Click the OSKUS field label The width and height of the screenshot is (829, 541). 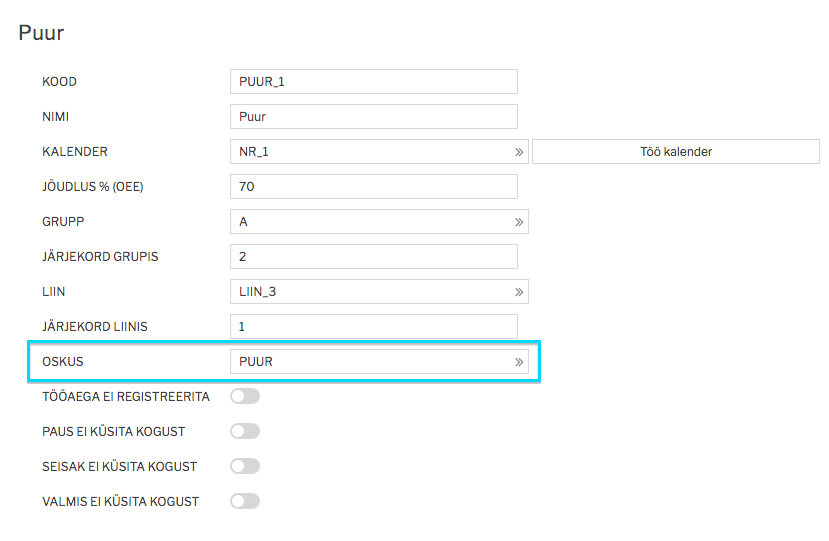(63, 362)
